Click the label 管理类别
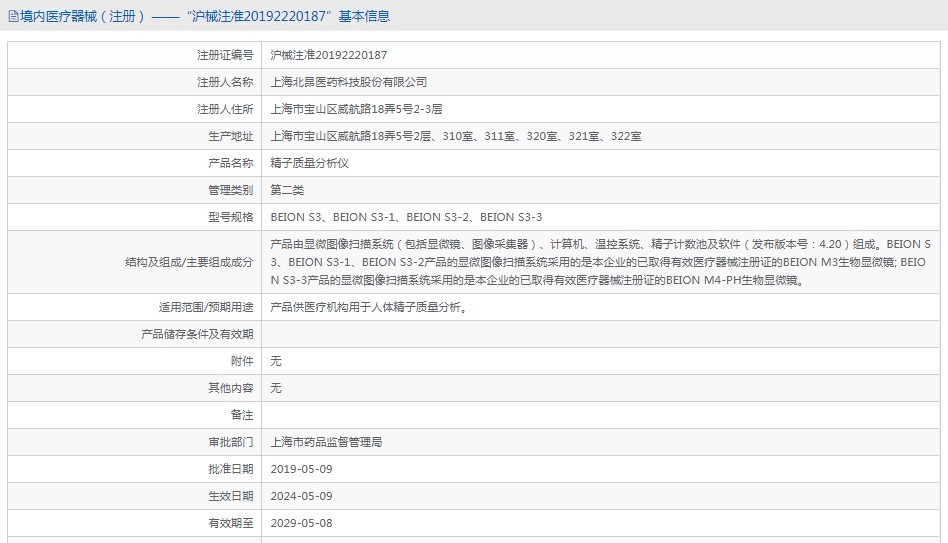The image size is (948, 543). tap(231, 190)
